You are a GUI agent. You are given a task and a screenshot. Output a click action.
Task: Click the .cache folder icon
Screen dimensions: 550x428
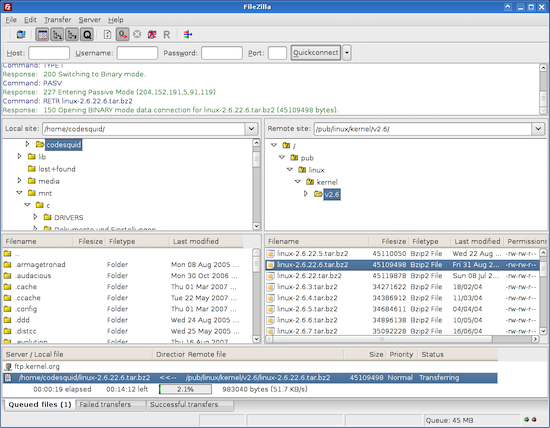7,287
